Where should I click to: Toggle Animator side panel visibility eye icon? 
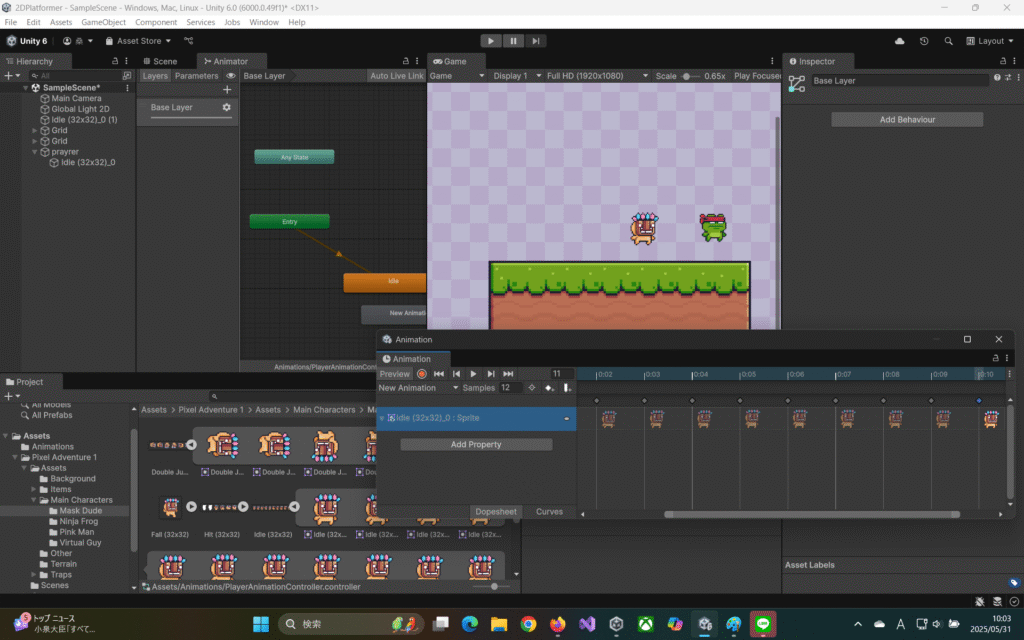230,76
